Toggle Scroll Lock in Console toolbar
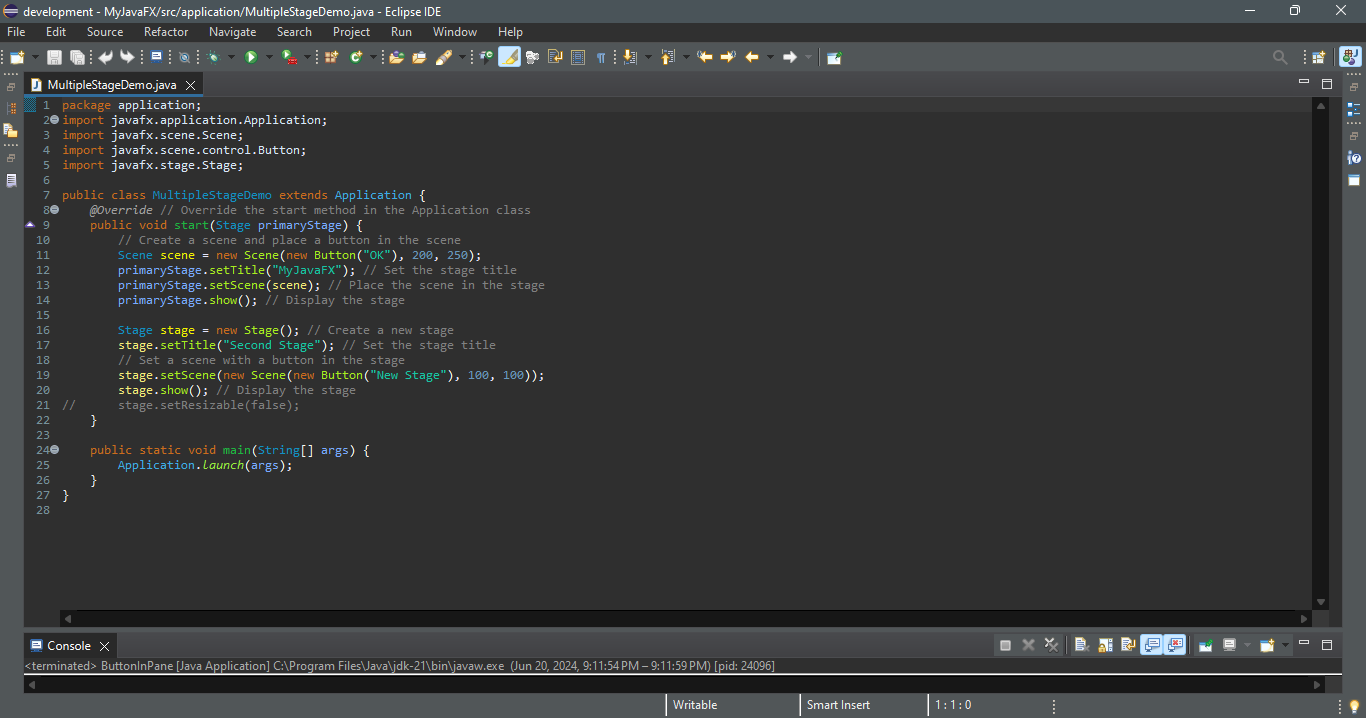 [x=1104, y=645]
